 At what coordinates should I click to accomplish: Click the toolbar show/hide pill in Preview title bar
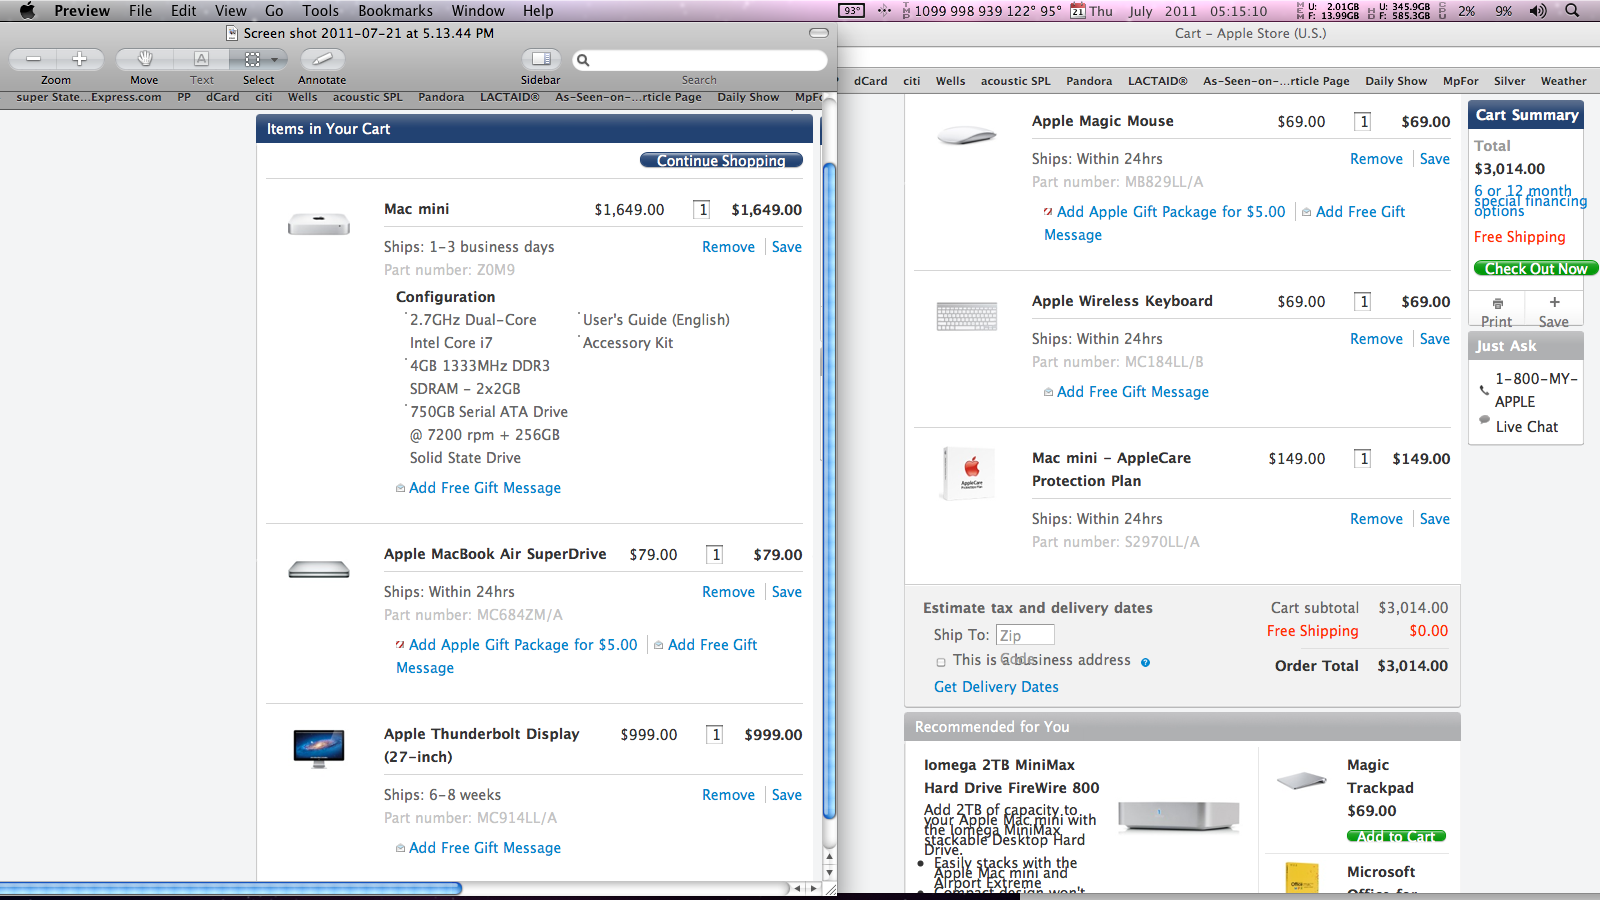point(819,33)
